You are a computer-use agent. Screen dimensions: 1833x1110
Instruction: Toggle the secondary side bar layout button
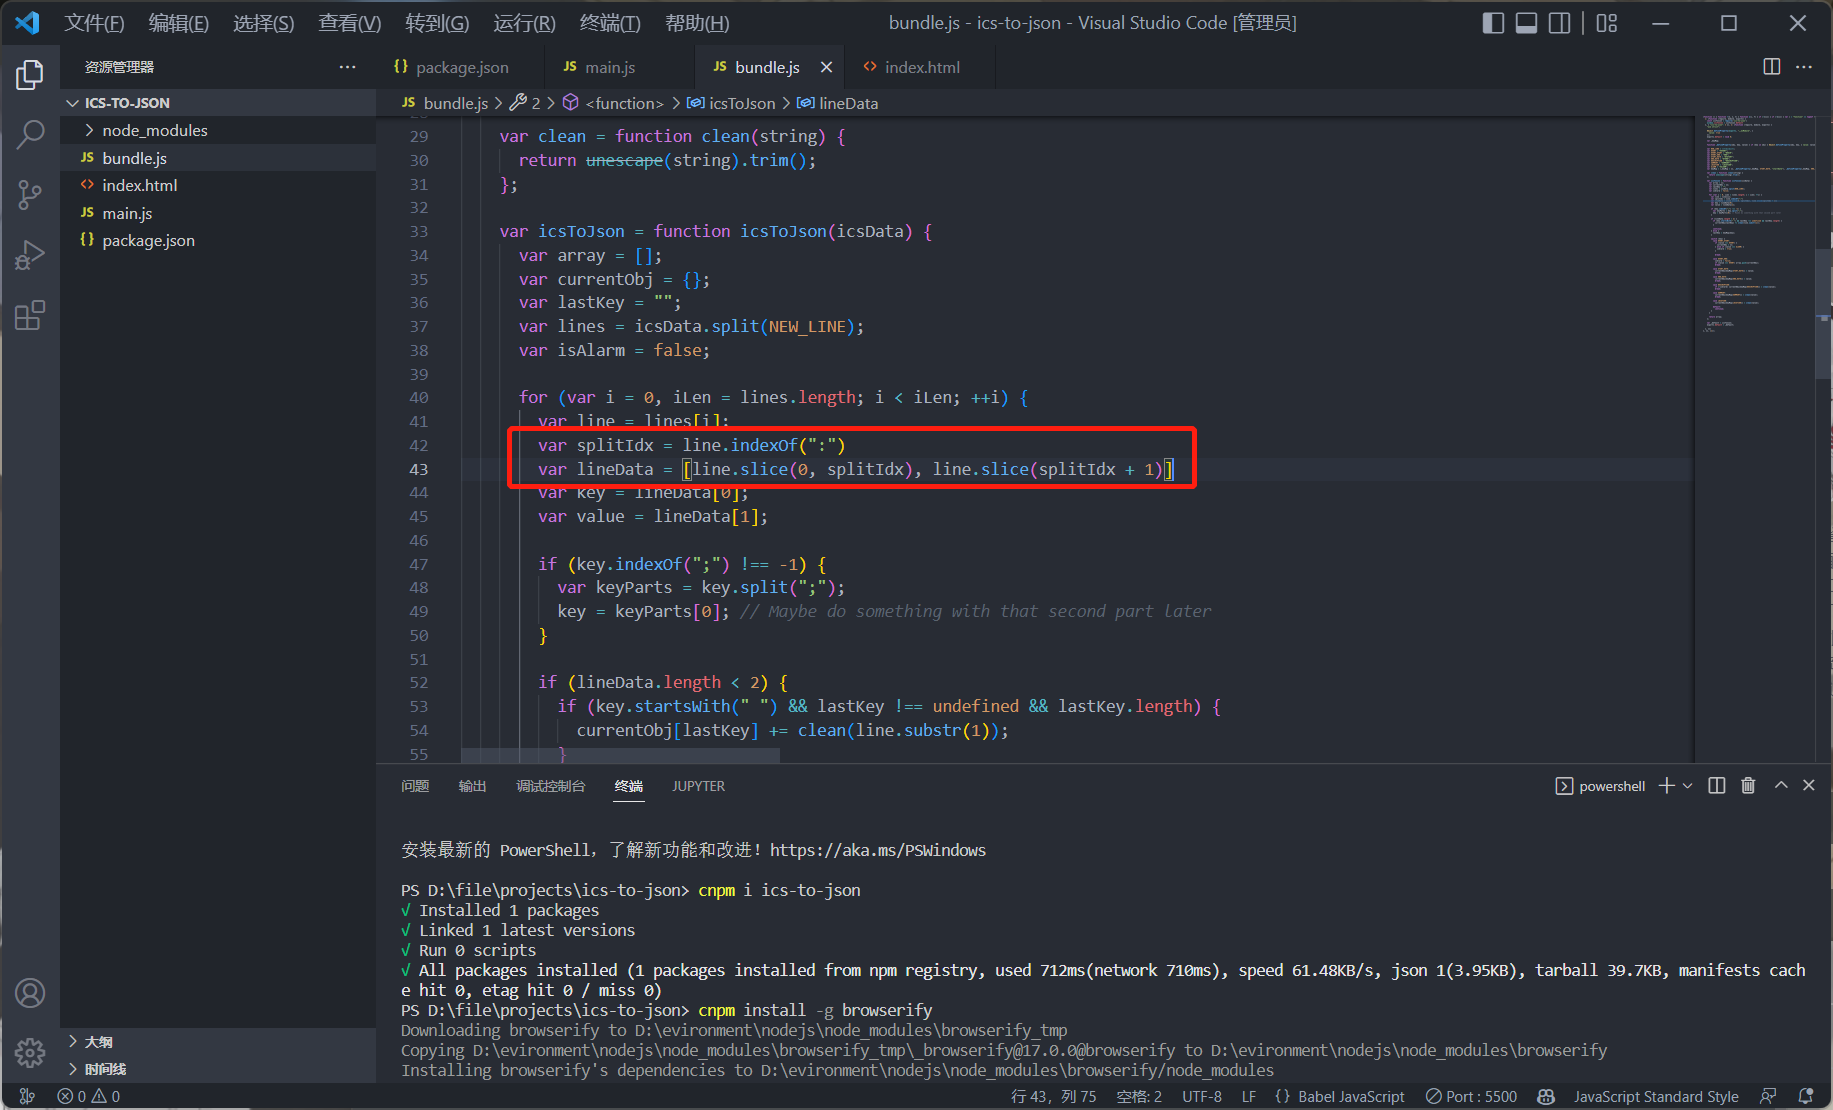[x=1559, y=23]
